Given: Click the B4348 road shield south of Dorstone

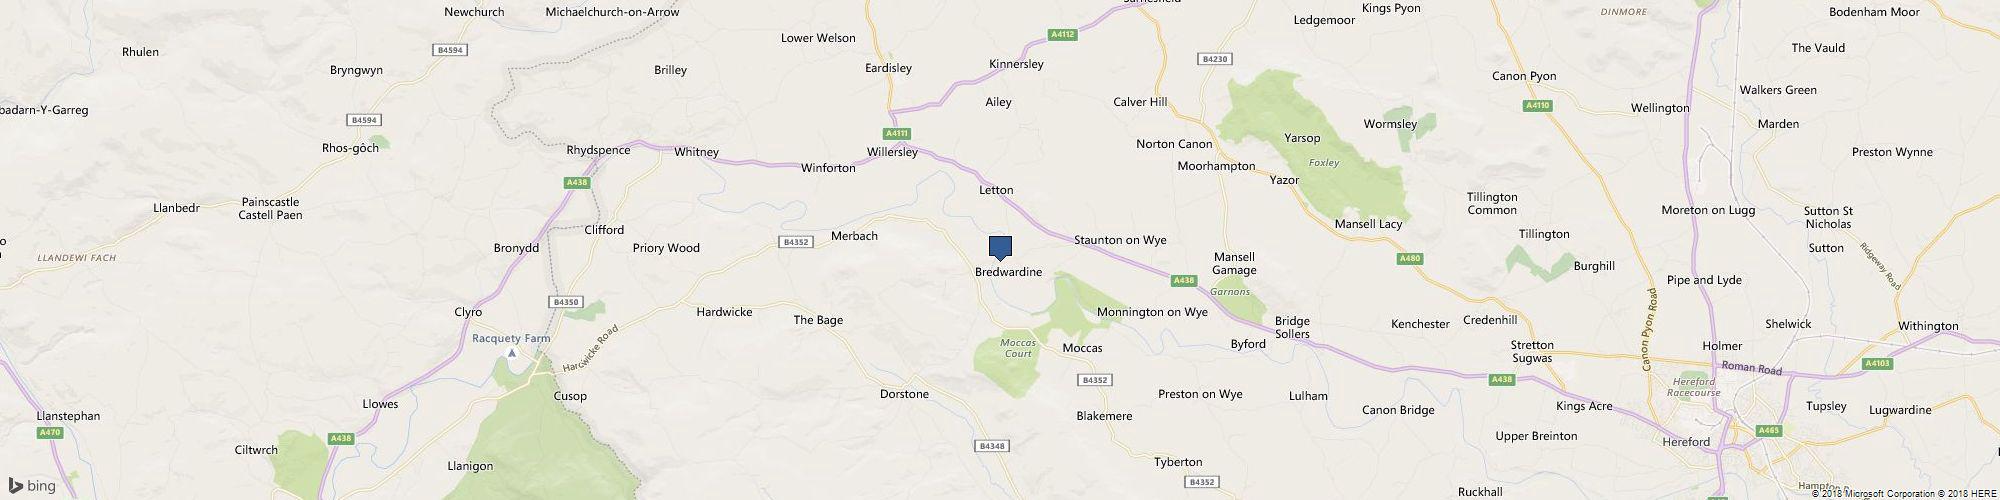Looking at the screenshot, I should pyautogui.click(x=992, y=446).
